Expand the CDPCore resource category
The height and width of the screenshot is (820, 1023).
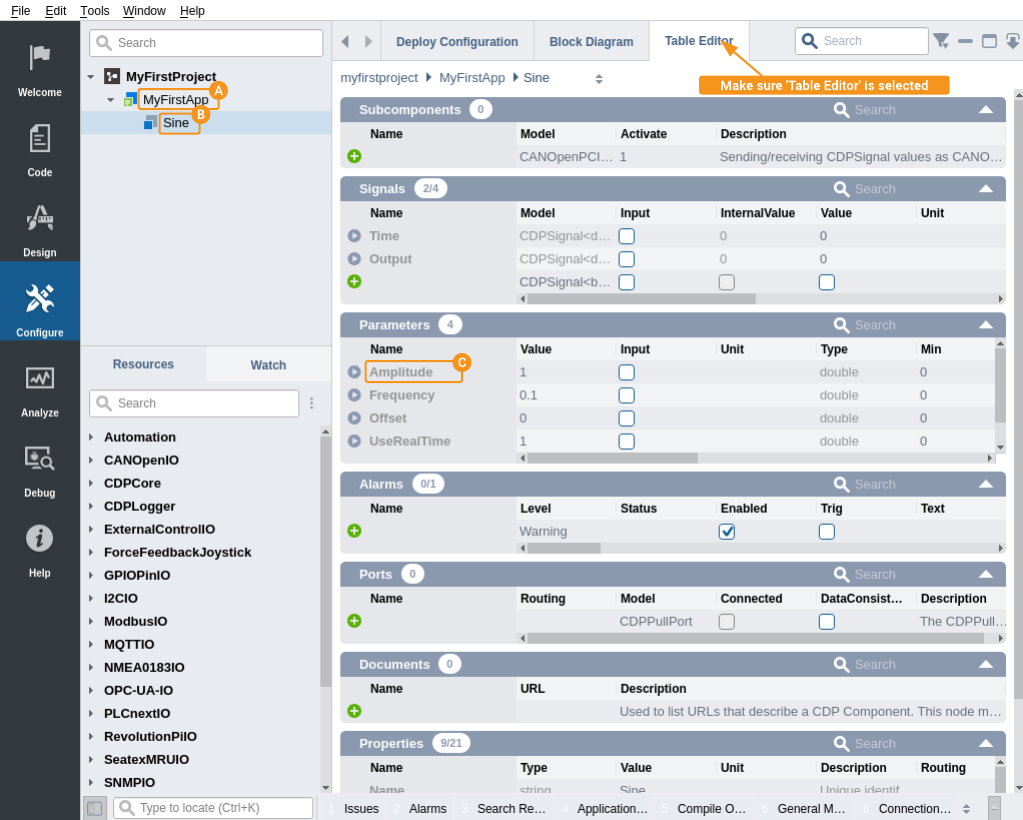(91, 483)
